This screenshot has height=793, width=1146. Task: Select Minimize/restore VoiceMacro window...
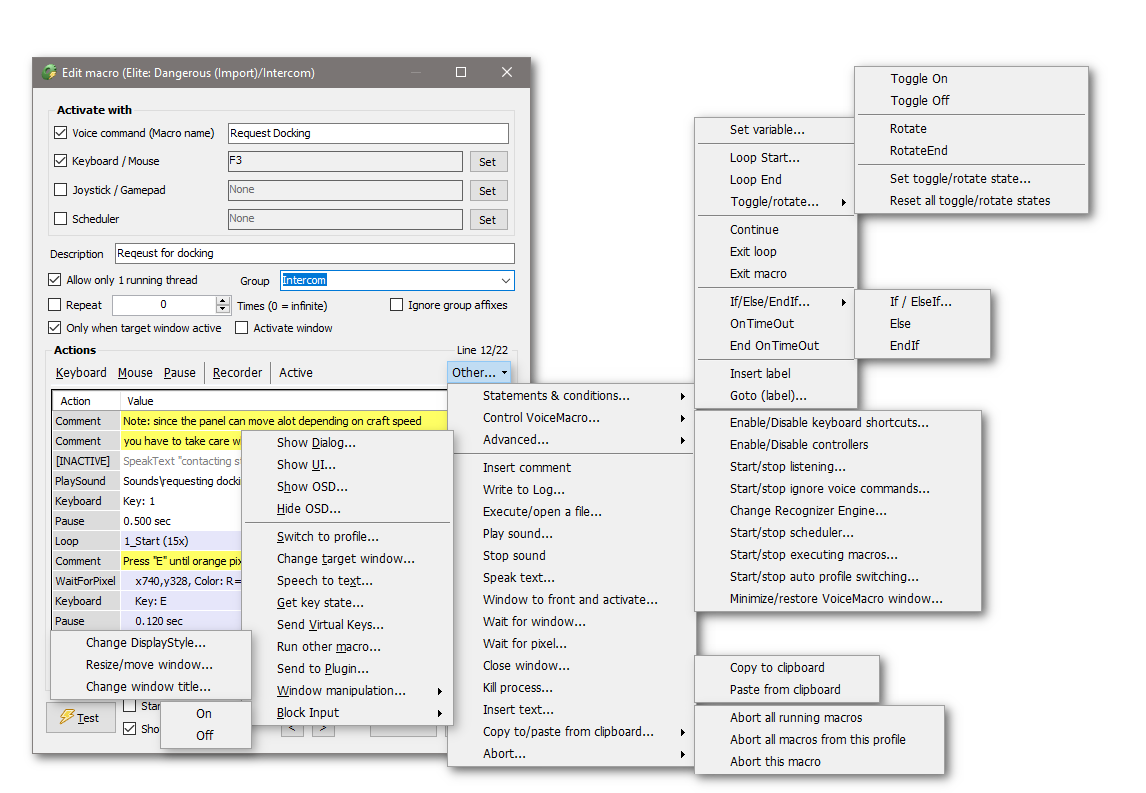click(838, 599)
